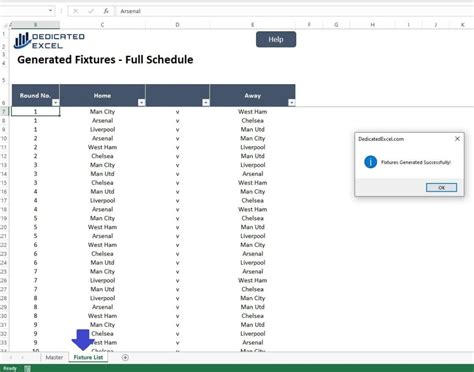
Task: Click Chelsea home cell in row 12
Action: 102,156
